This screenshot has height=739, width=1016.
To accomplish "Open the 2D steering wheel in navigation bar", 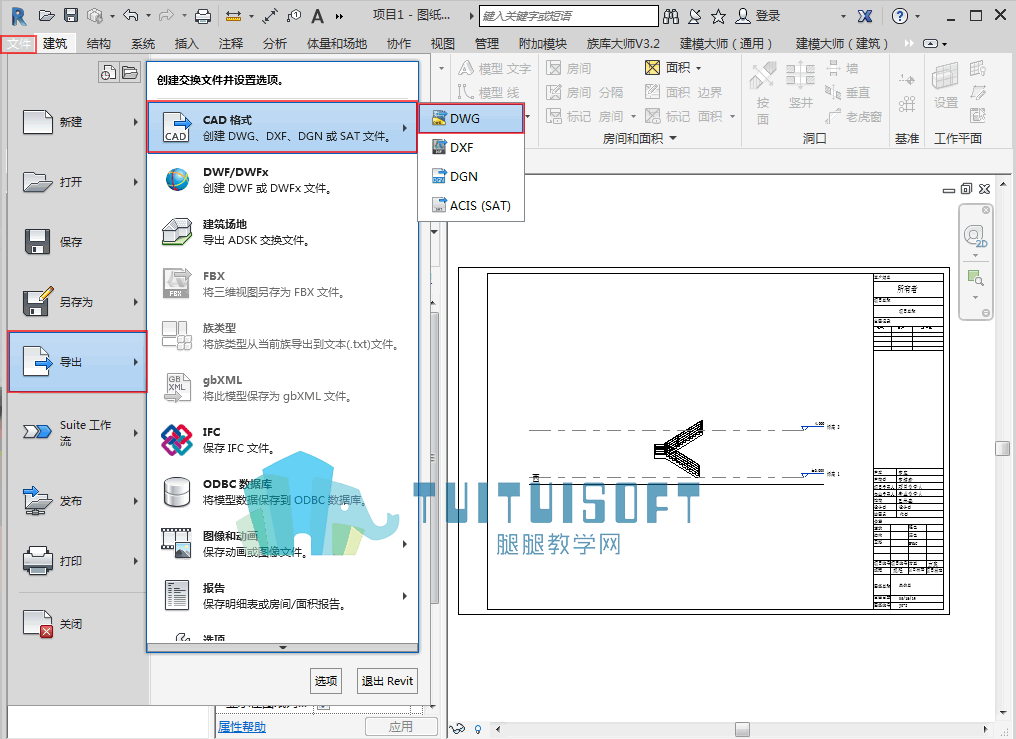I will [x=975, y=236].
